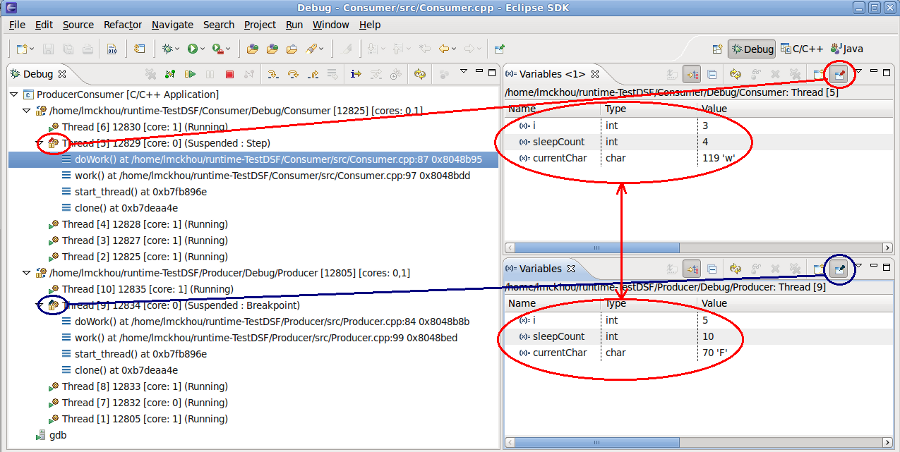Click the Search flashlight icon in main toolbar
The image size is (900, 452).
click(312, 49)
